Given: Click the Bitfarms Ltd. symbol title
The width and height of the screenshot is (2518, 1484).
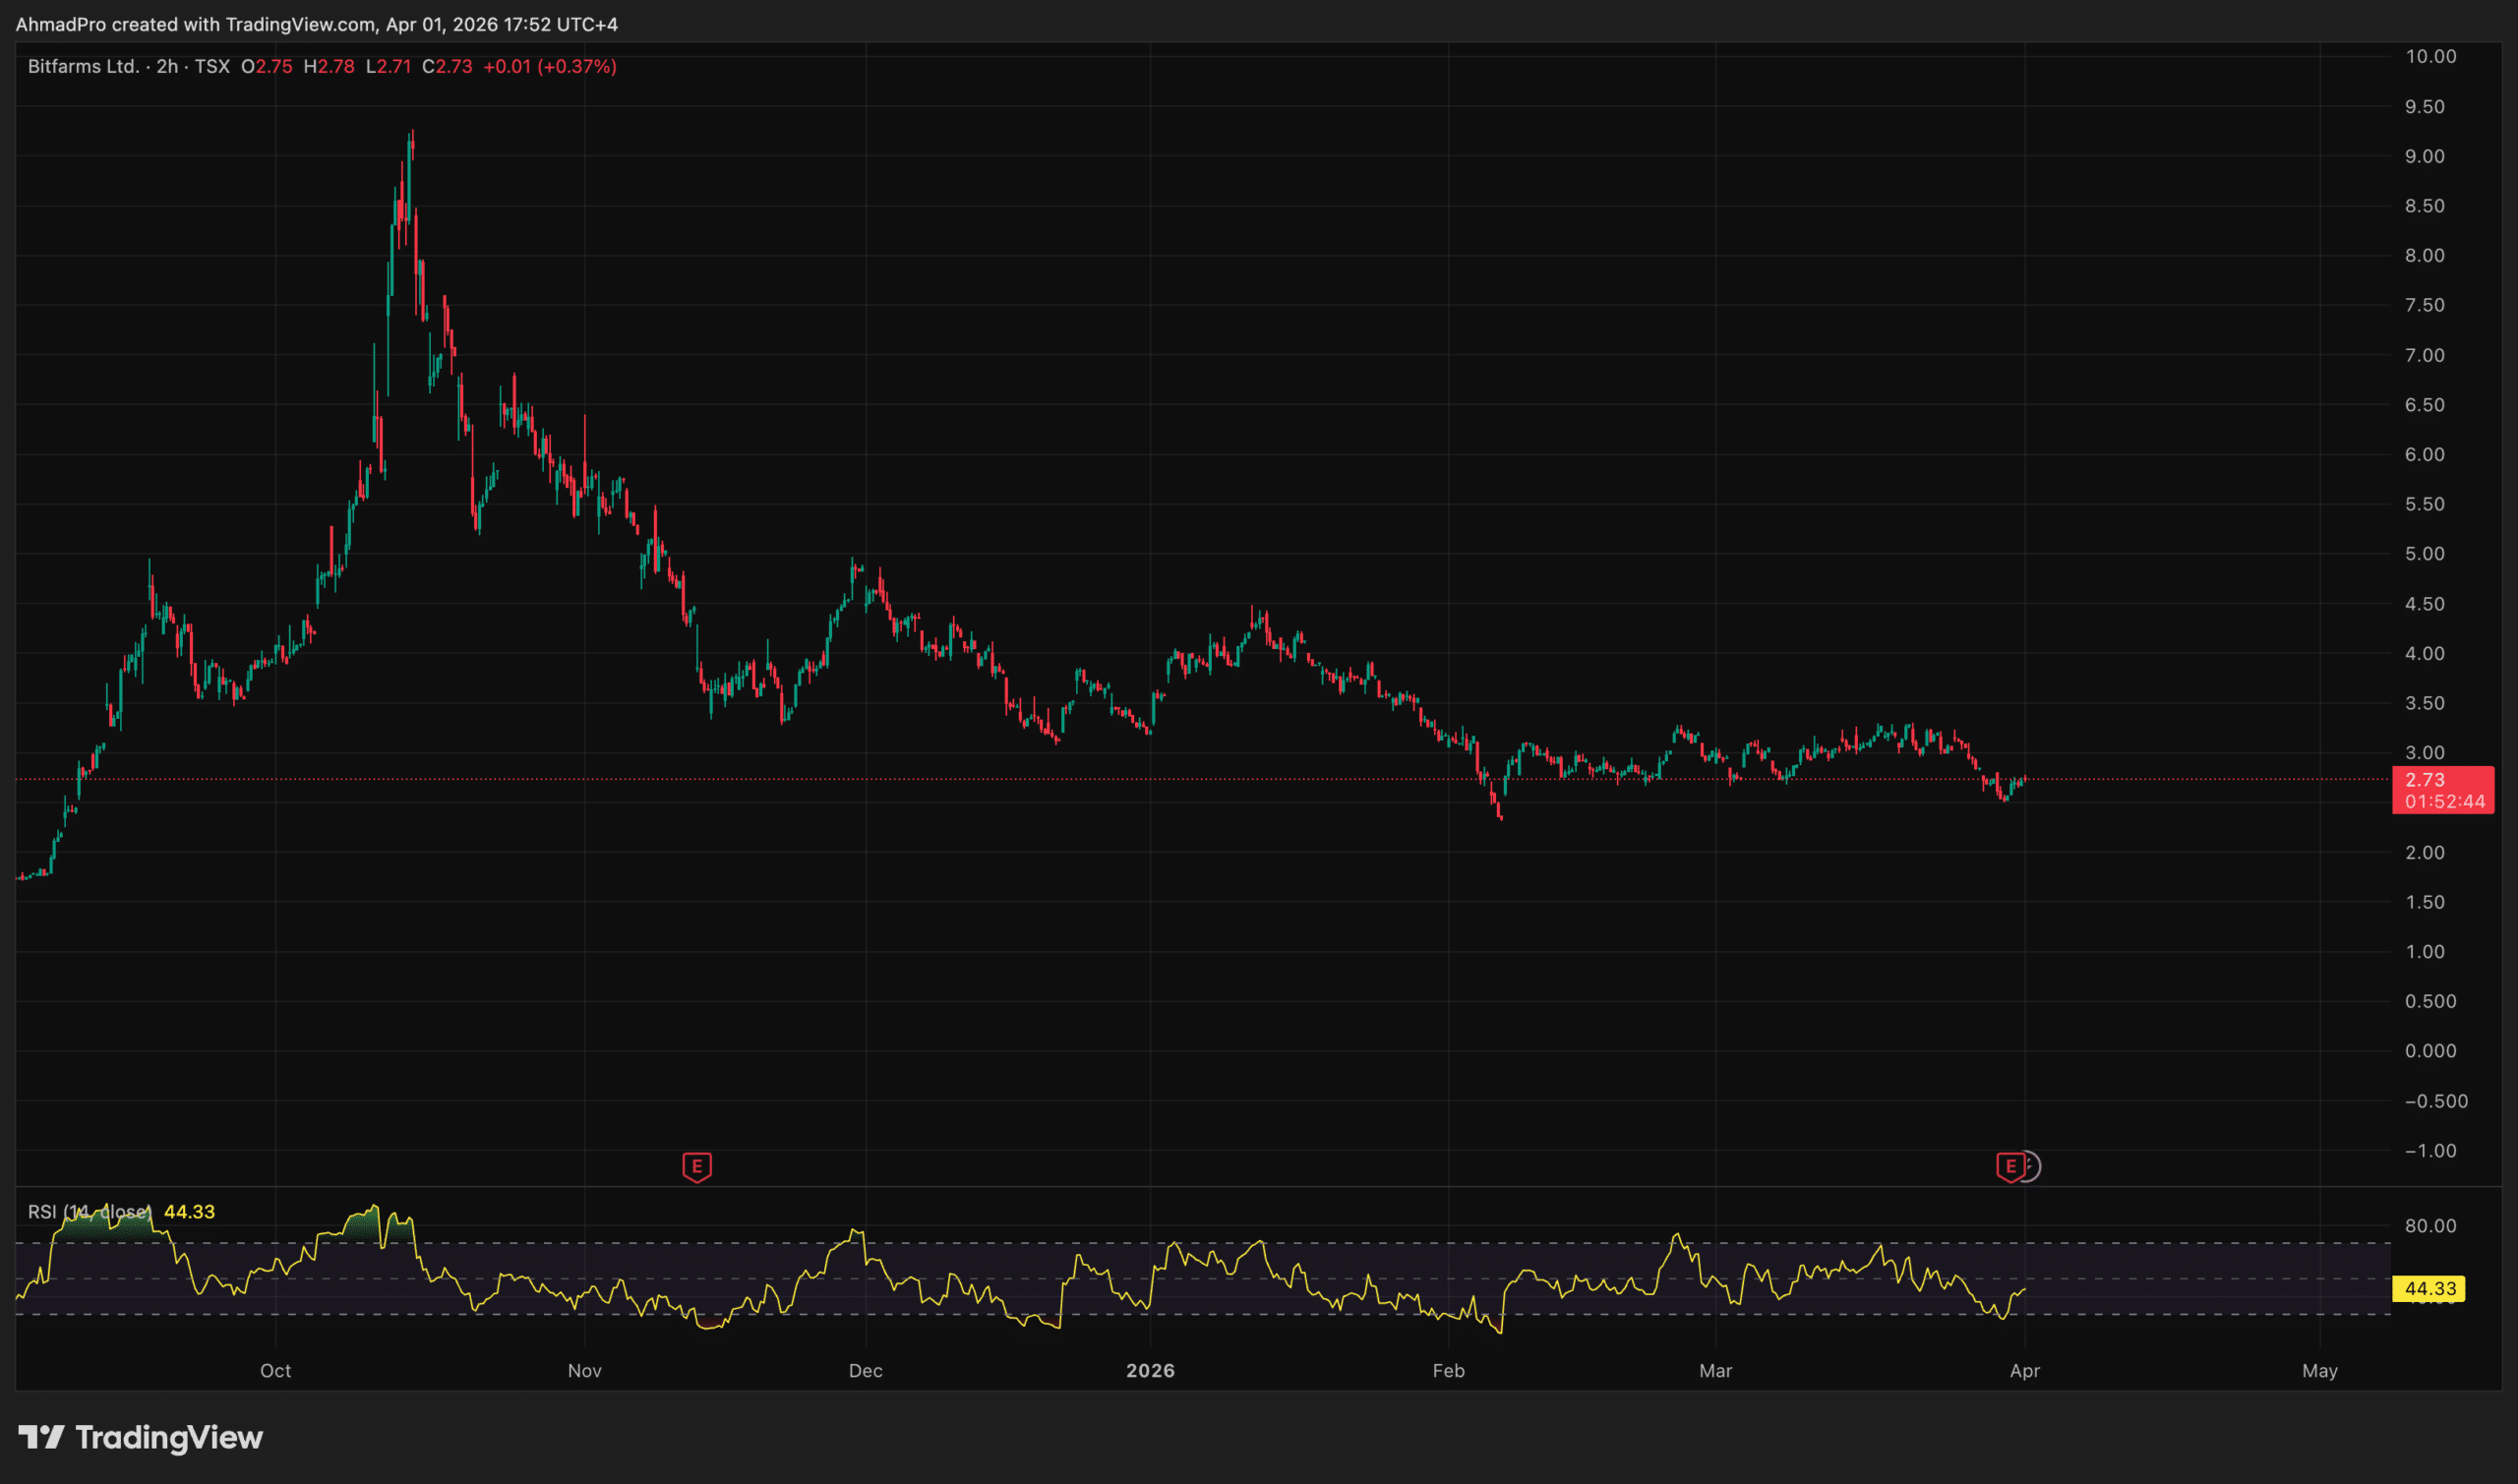Looking at the screenshot, I should pyautogui.click(x=83, y=66).
